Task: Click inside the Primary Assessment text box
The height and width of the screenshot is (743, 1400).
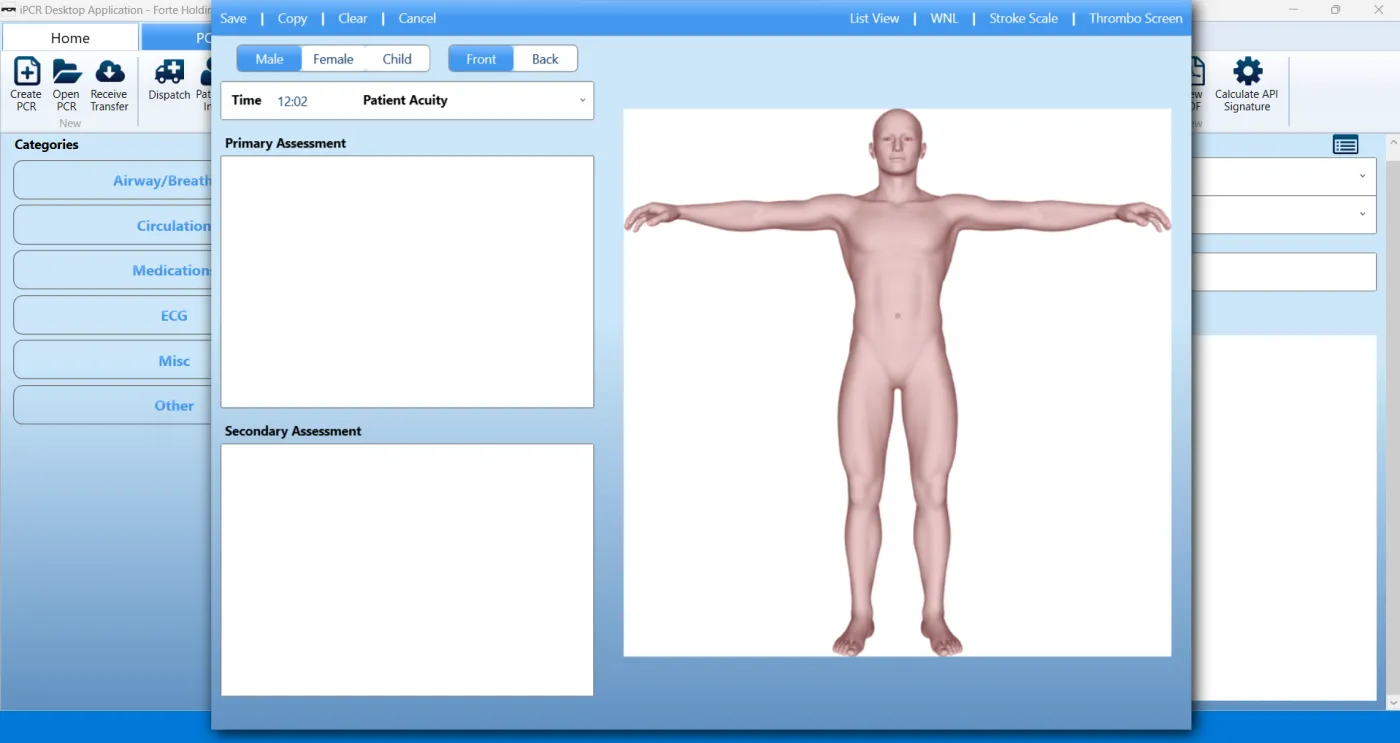Action: [x=407, y=281]
